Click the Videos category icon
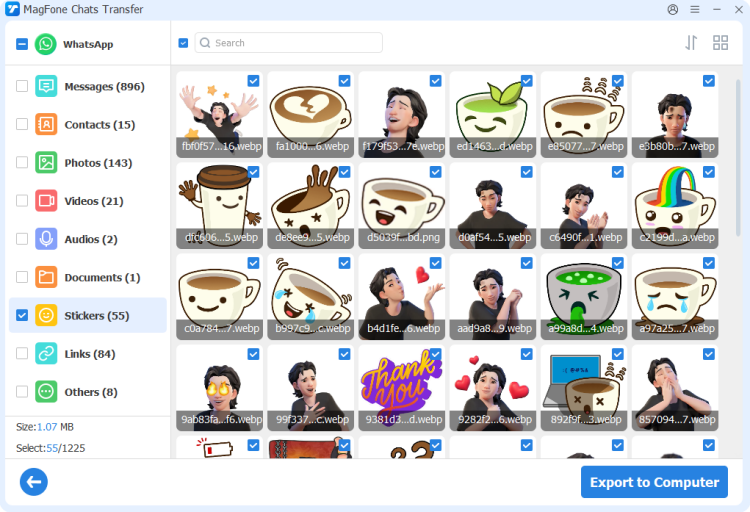750x512 pixels. click(46, 200)
